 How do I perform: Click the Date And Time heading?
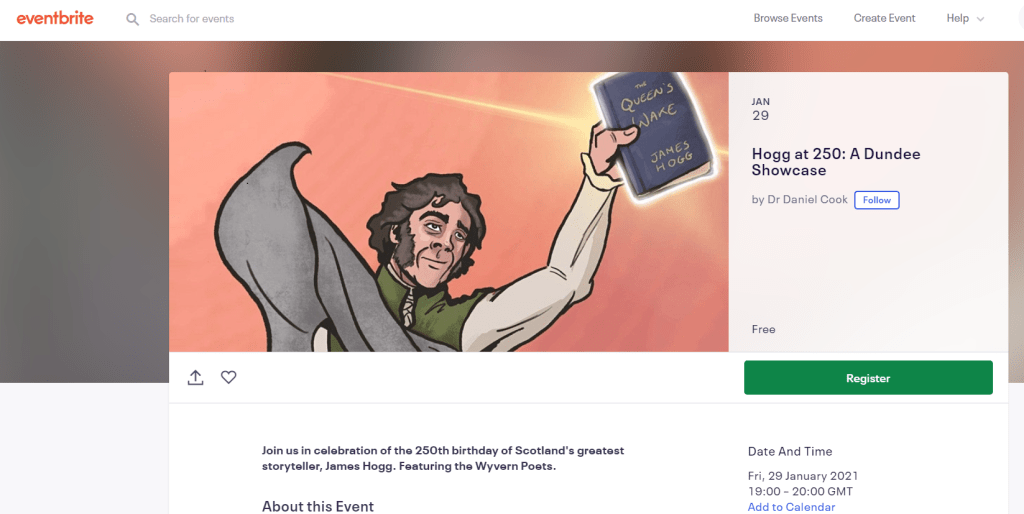(790, 451)
